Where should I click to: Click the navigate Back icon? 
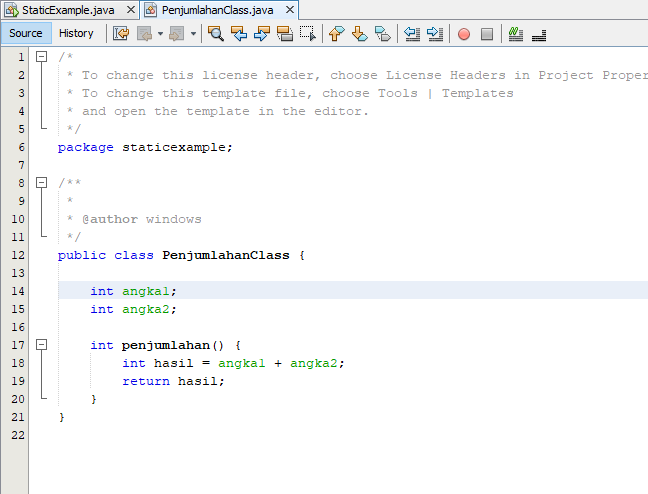pos(145,33)
